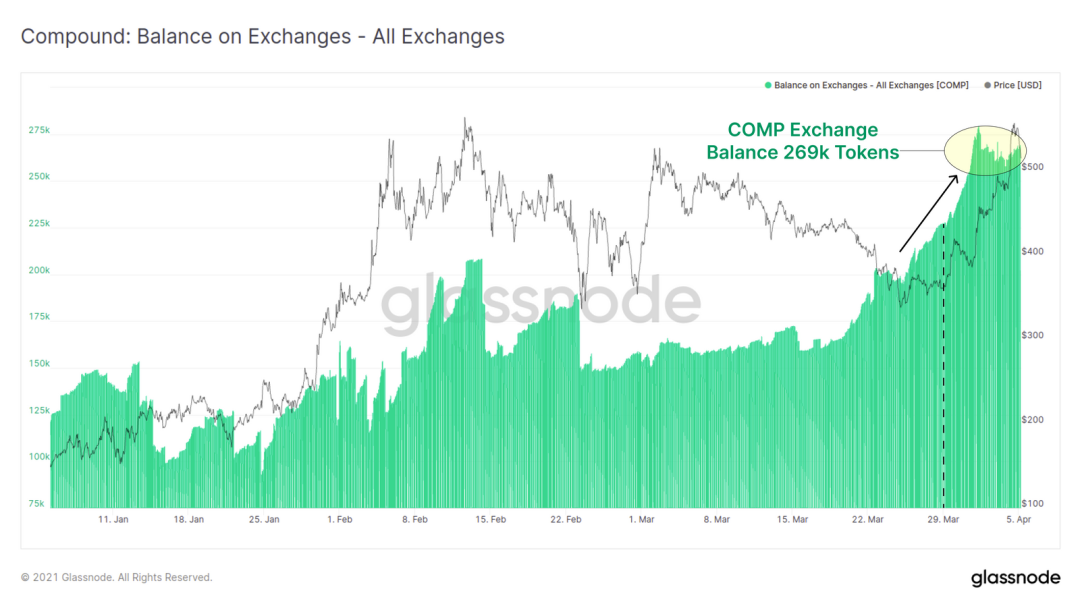Click the copyright 2021 Glassnode text
This screenshot has height=606, width=1080.
(116, 577)
